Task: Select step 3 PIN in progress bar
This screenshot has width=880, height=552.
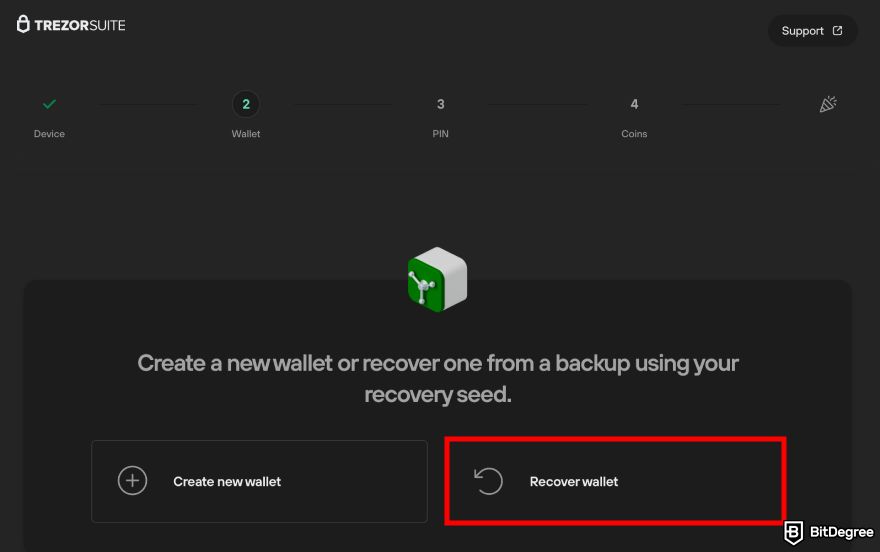Action: (x=441, y=104)
